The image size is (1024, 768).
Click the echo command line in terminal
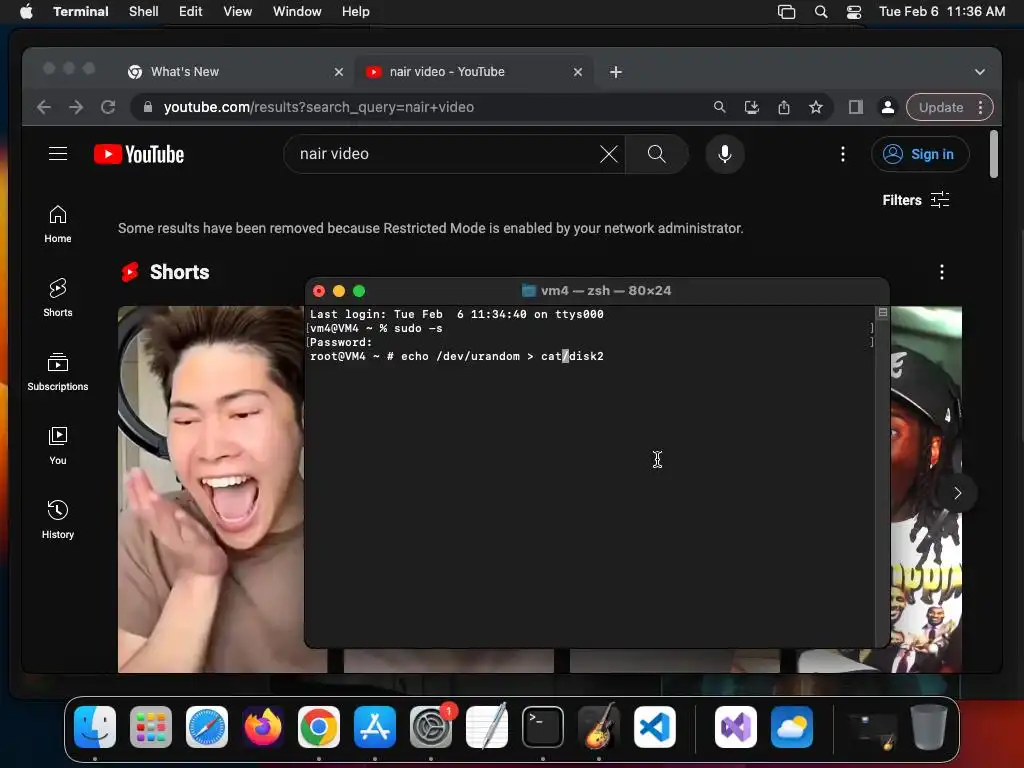[456, 356]
